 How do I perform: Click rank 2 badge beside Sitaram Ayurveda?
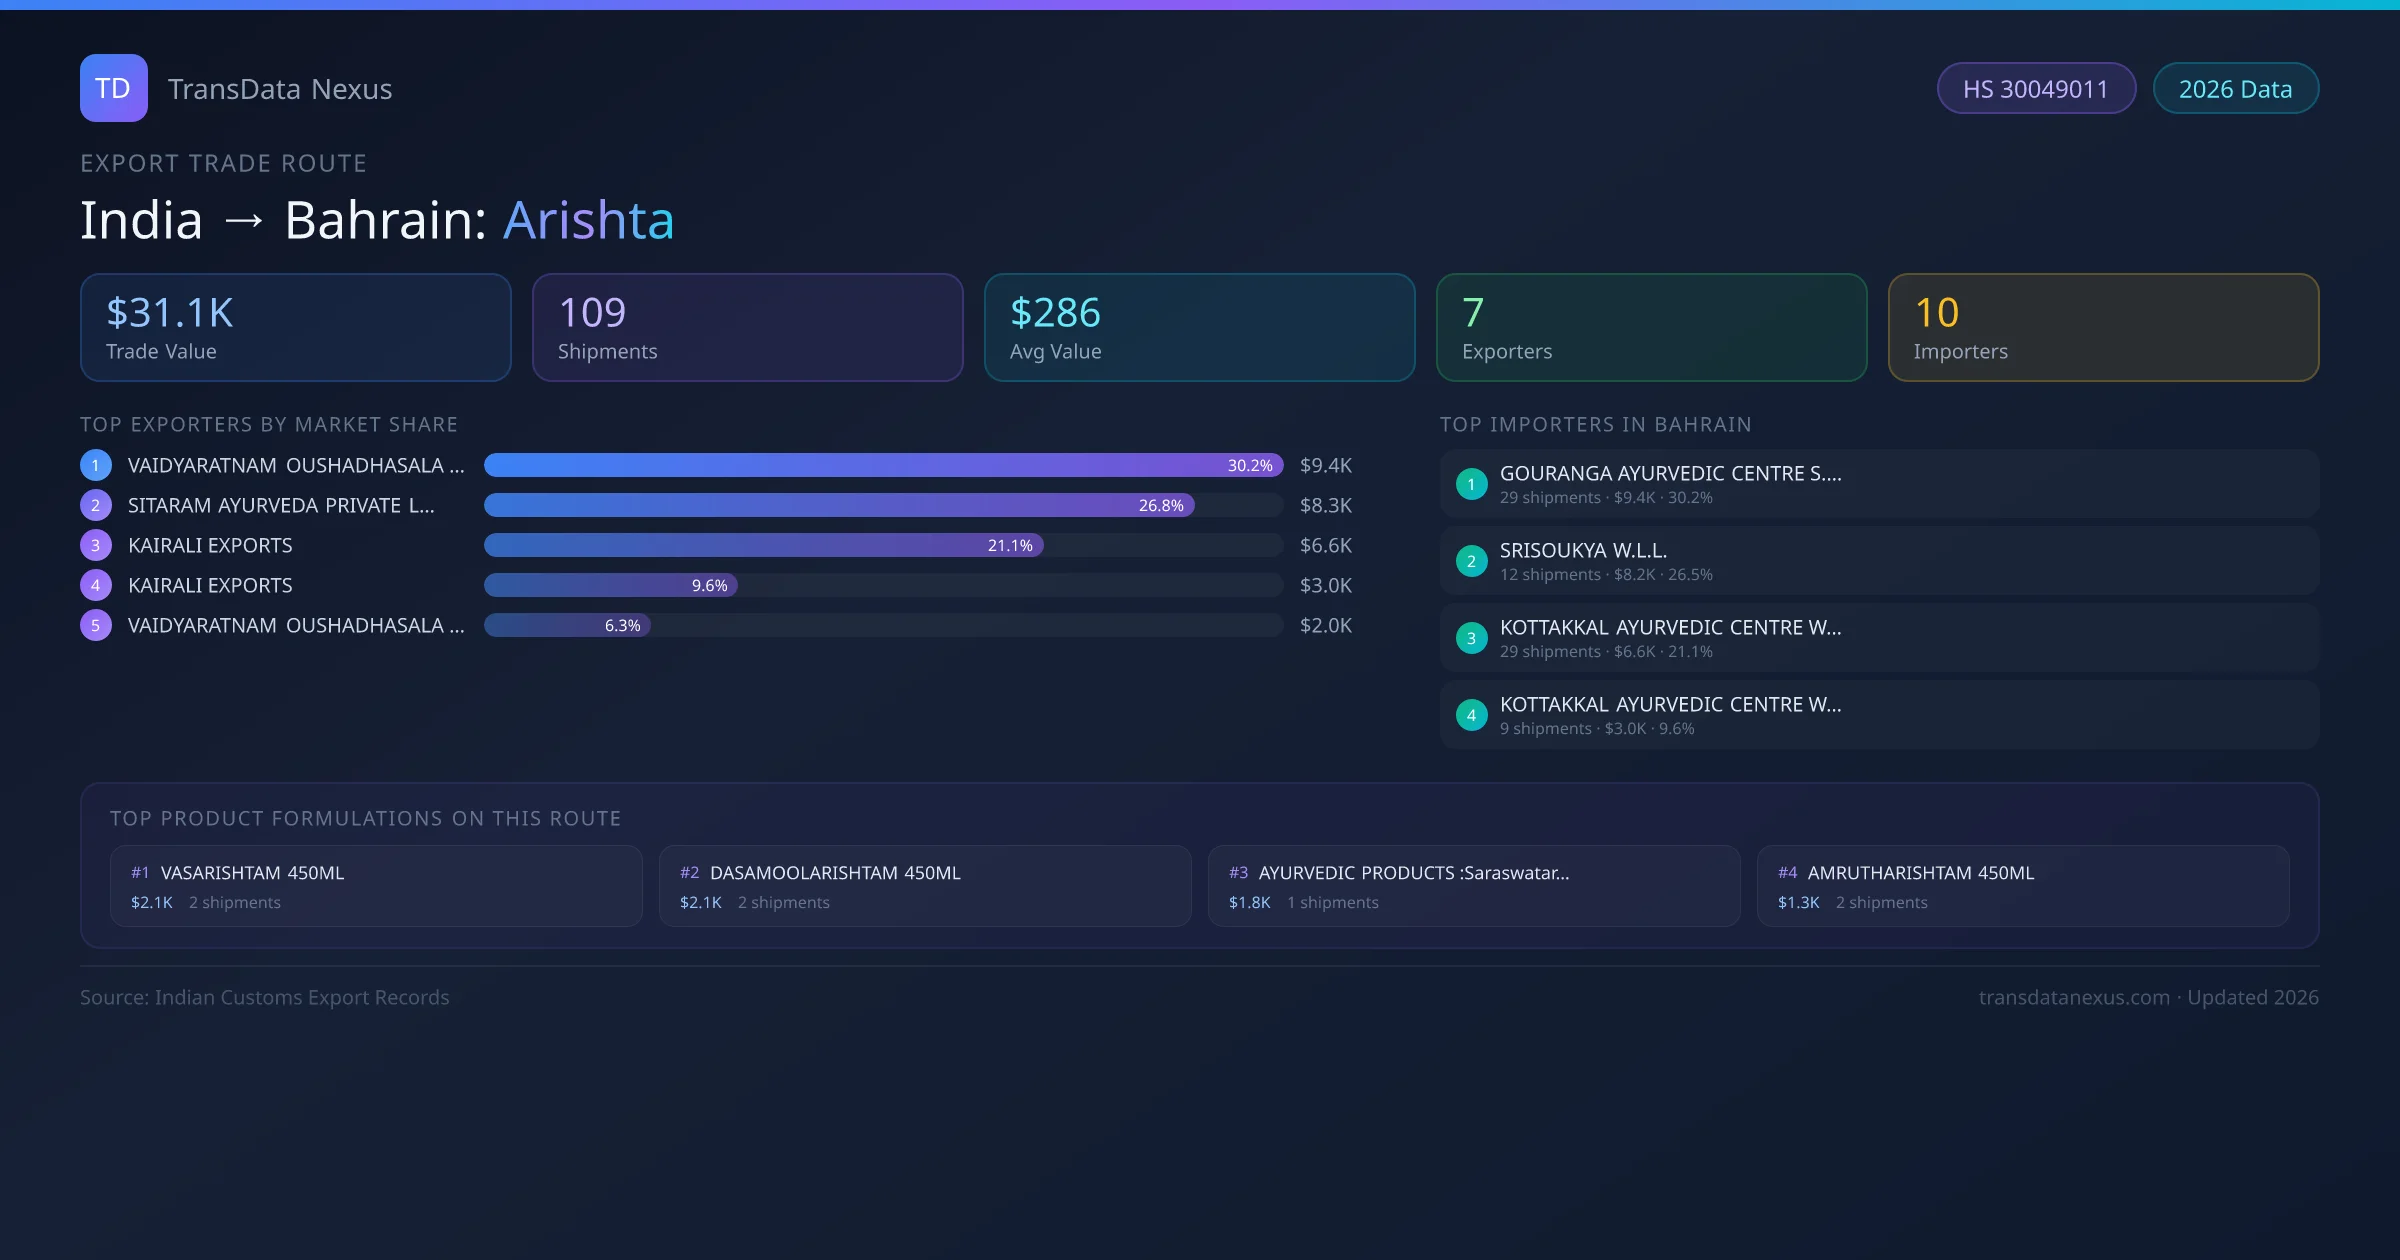96,505
